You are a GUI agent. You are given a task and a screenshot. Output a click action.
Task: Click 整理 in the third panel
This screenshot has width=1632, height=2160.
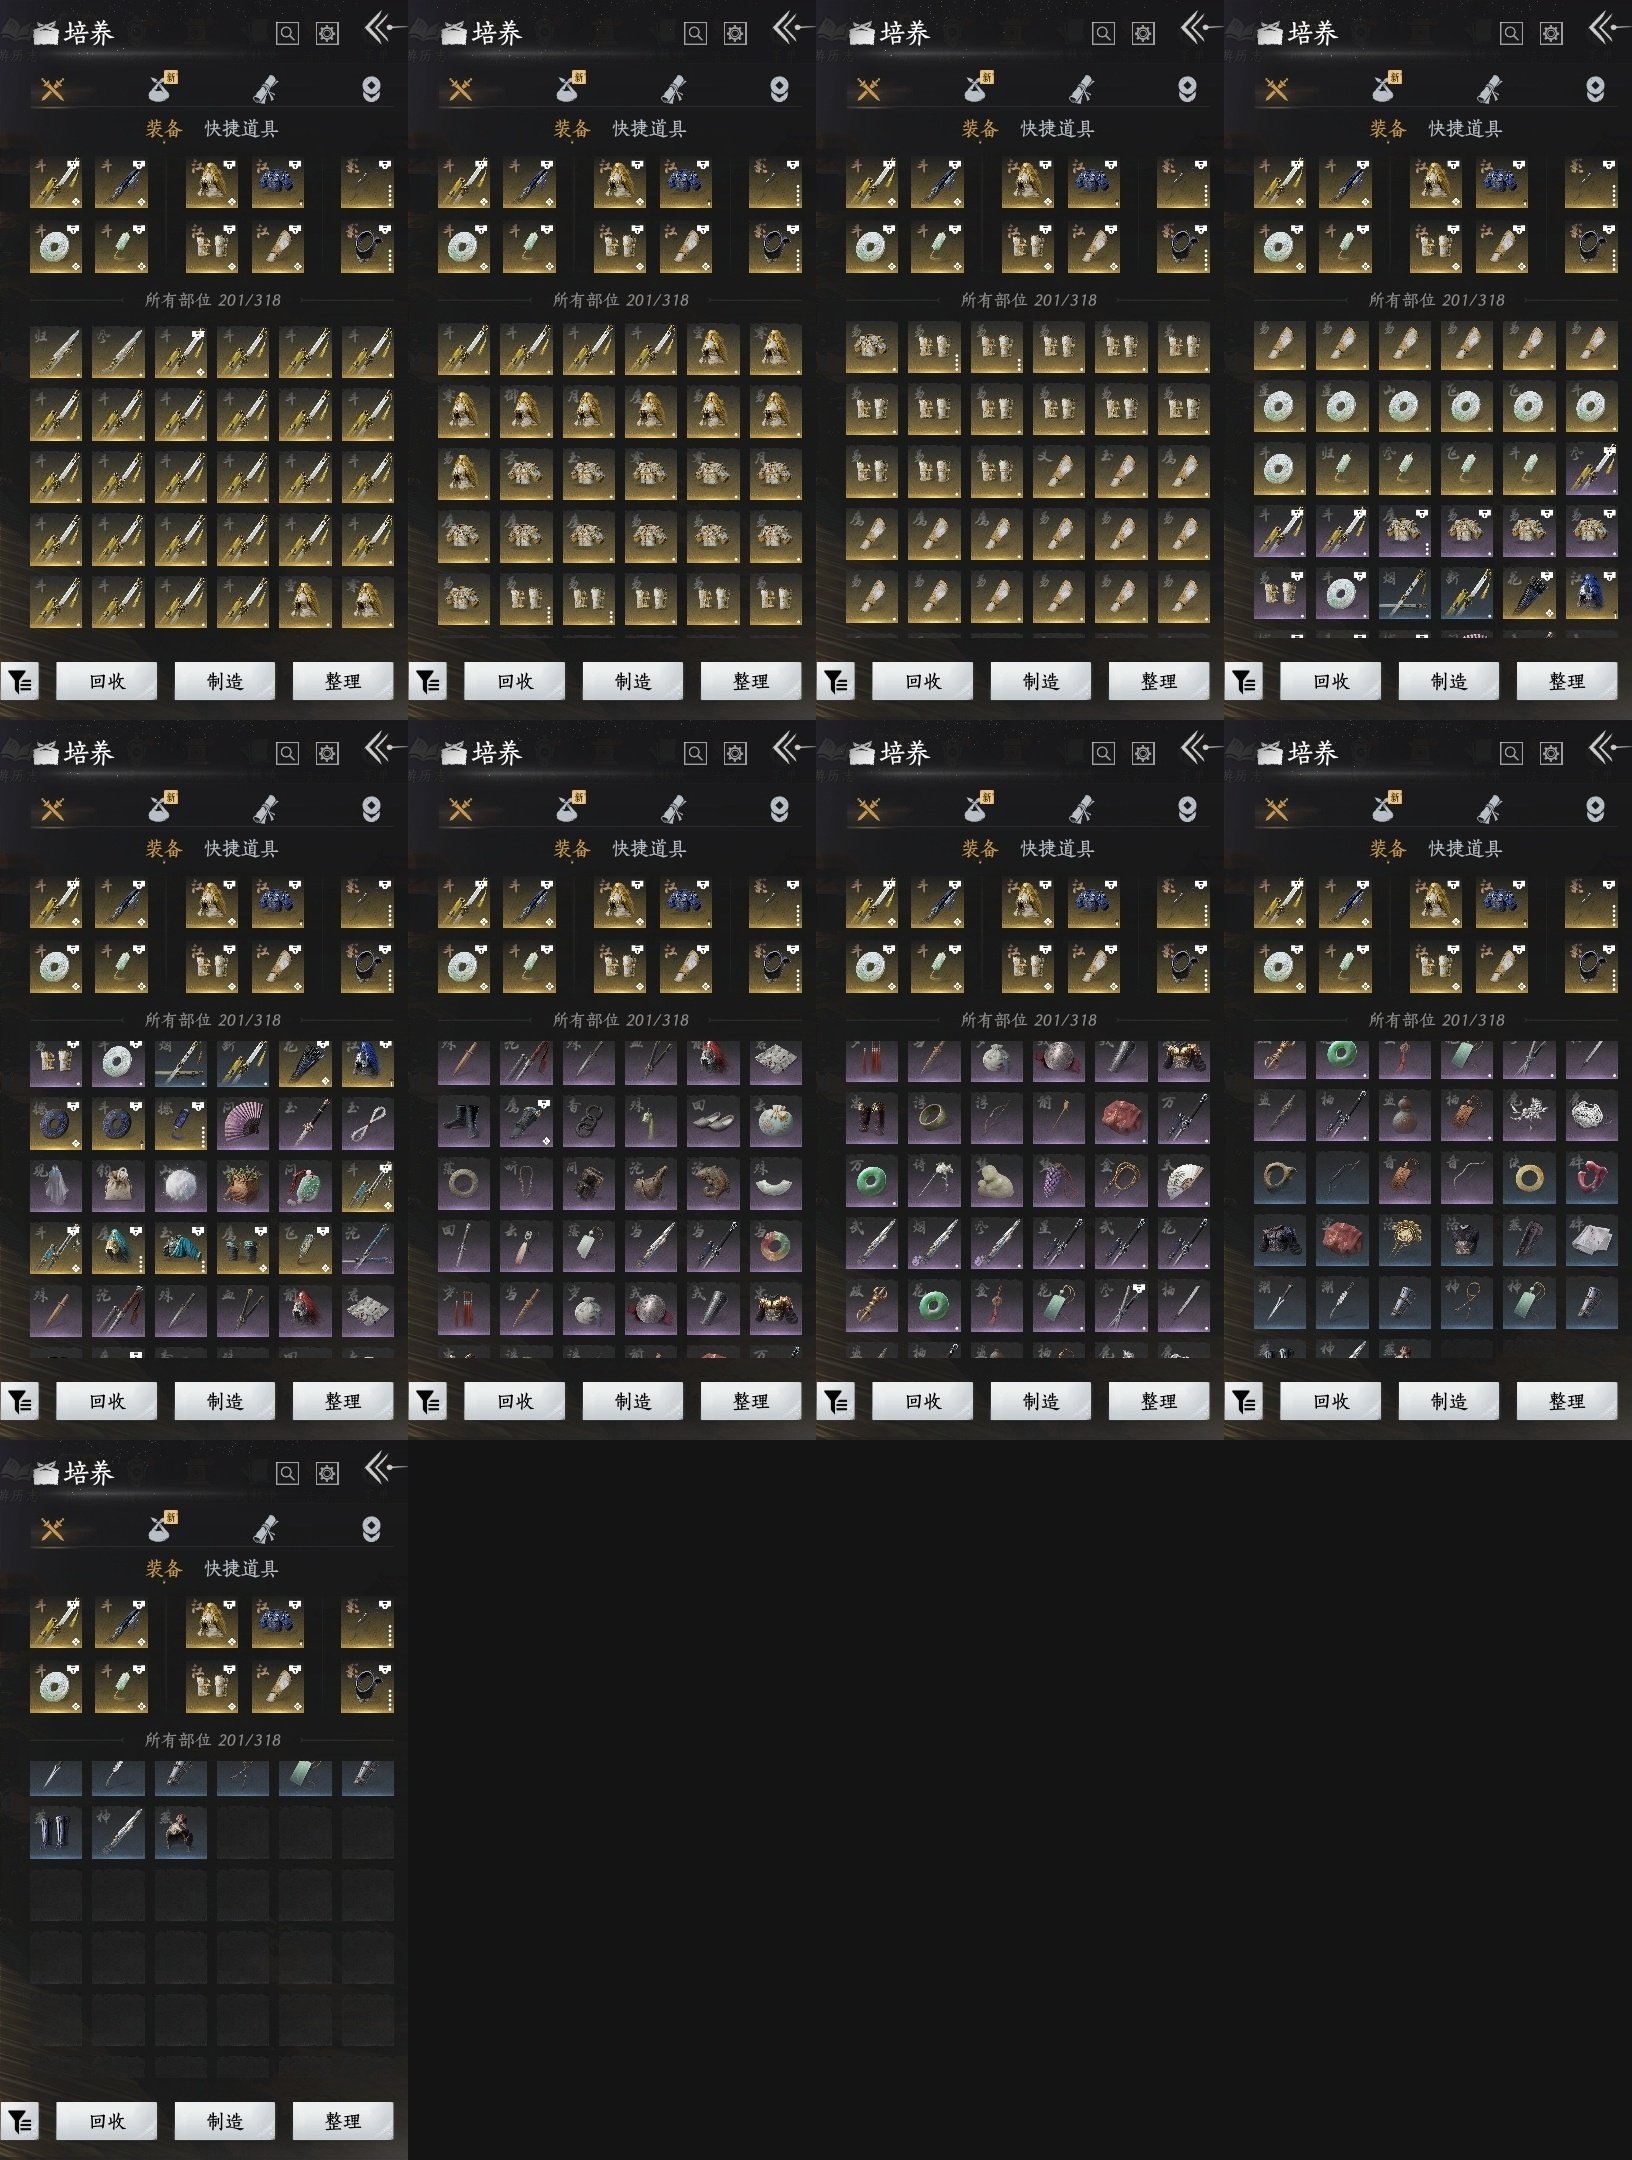(1158, 681)
